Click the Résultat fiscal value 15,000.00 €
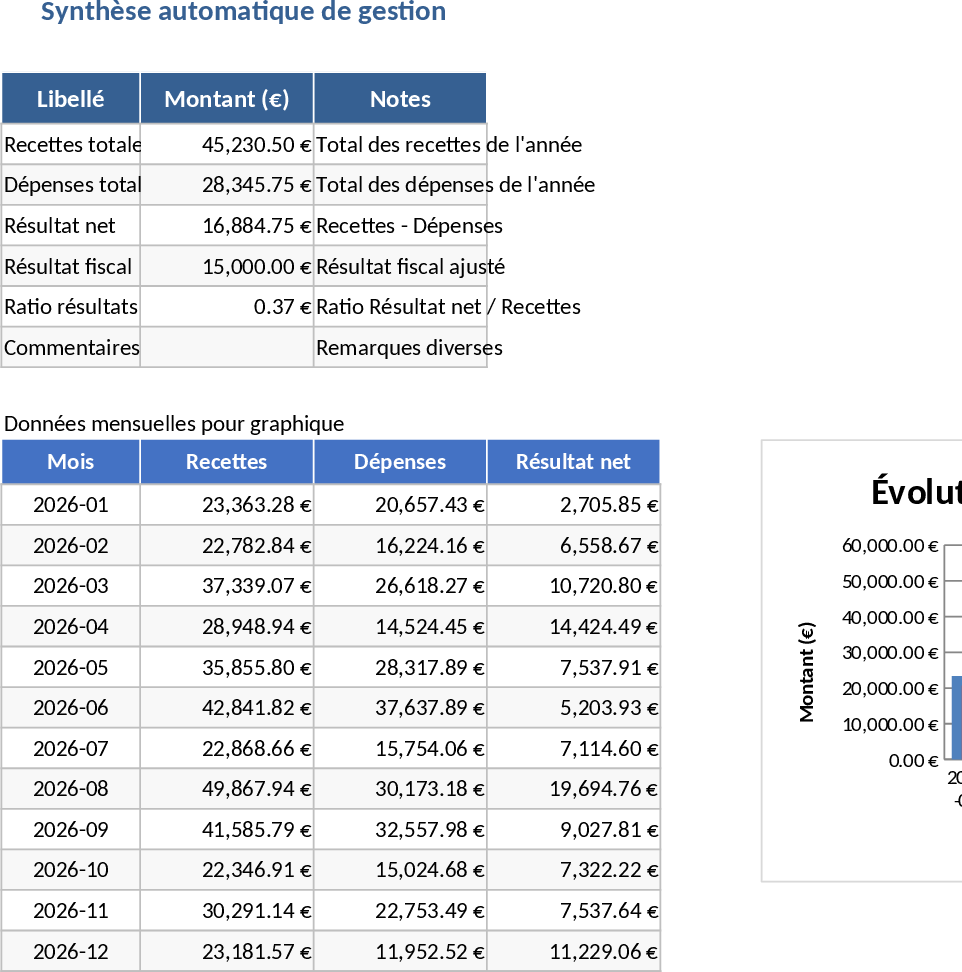The width and height of the screenshot is (962, 972). click(226, 266)
